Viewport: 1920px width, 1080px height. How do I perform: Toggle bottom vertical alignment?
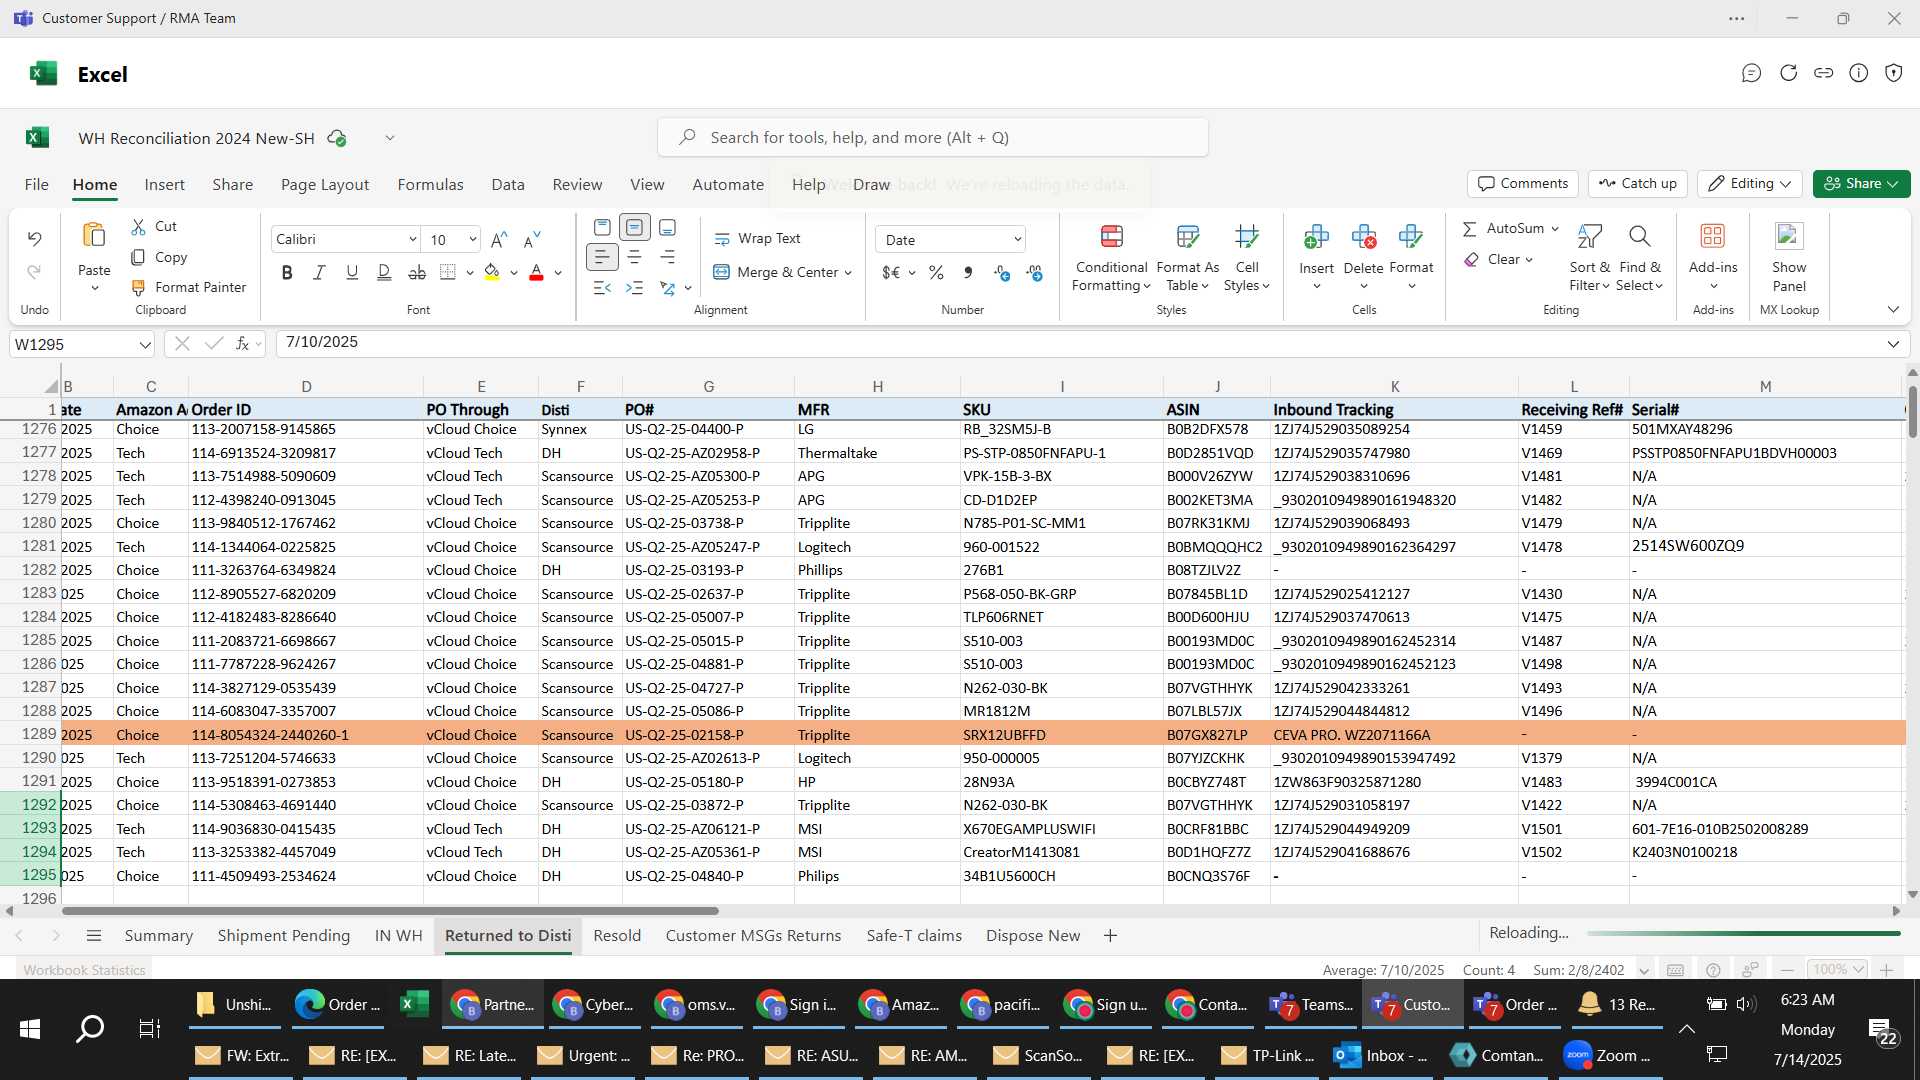click(x=667, y=227)
